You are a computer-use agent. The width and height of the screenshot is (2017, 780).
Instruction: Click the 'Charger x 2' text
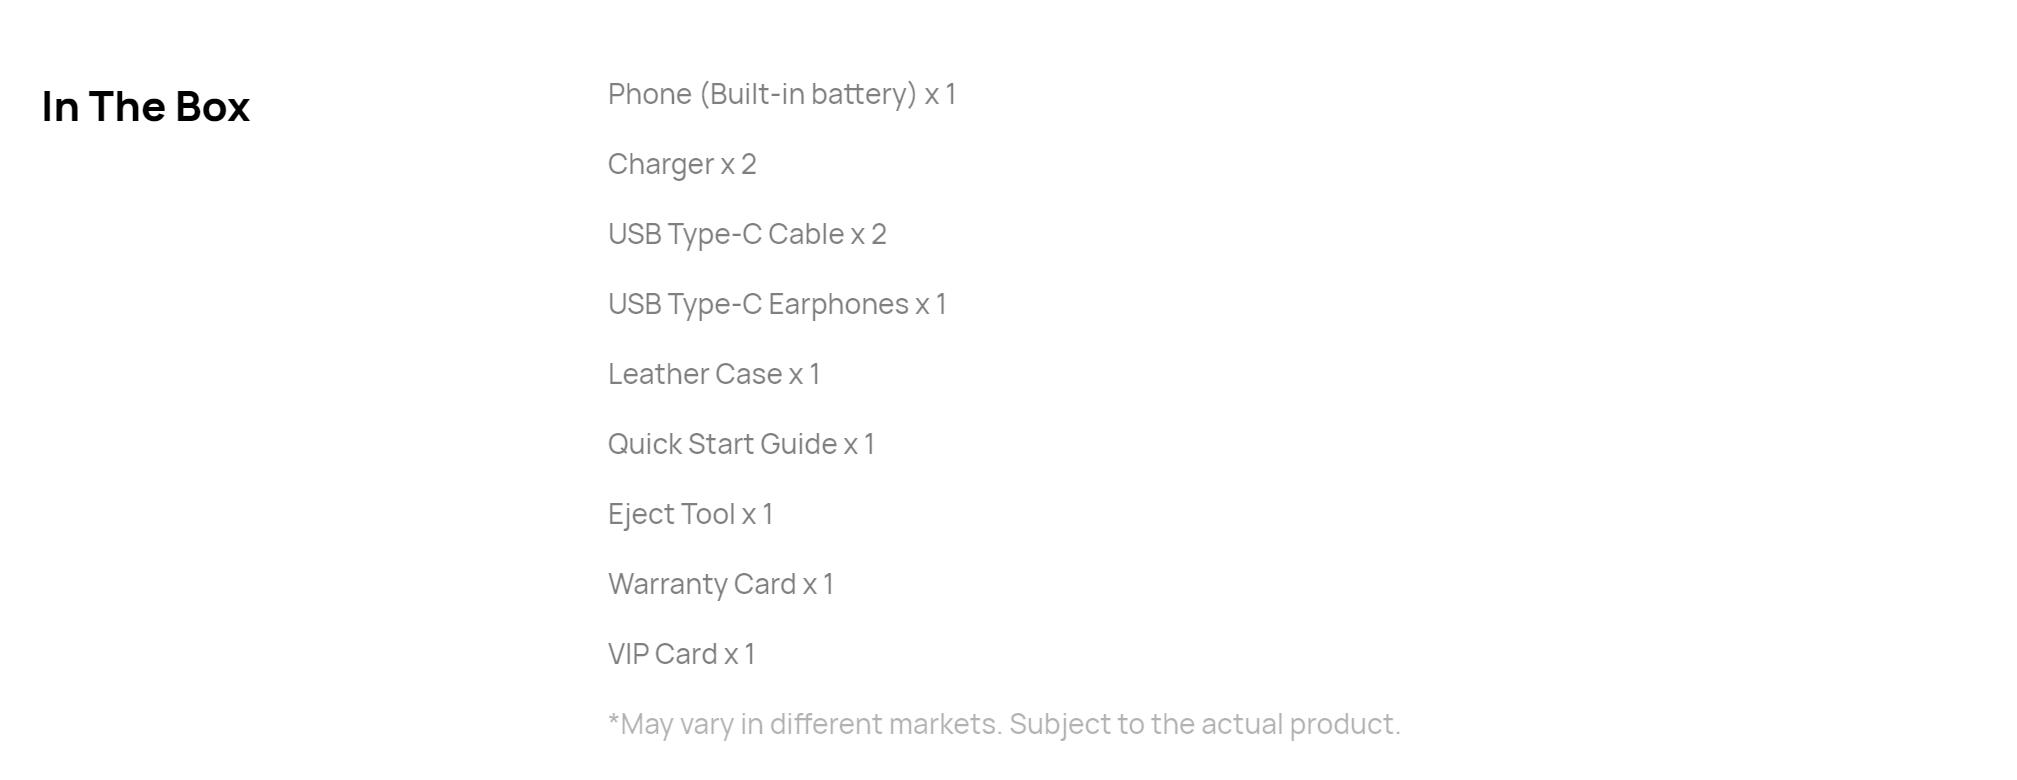point(682,165)
